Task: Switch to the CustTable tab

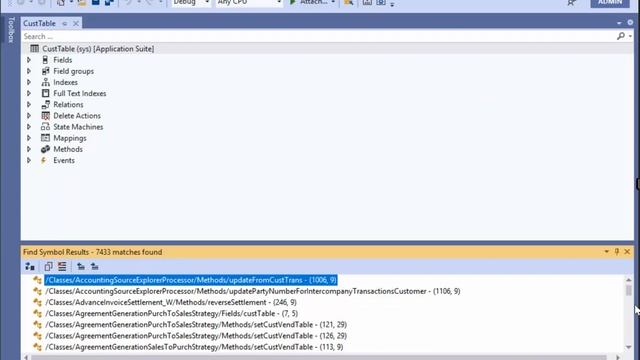Action: (x=39, y=23)
